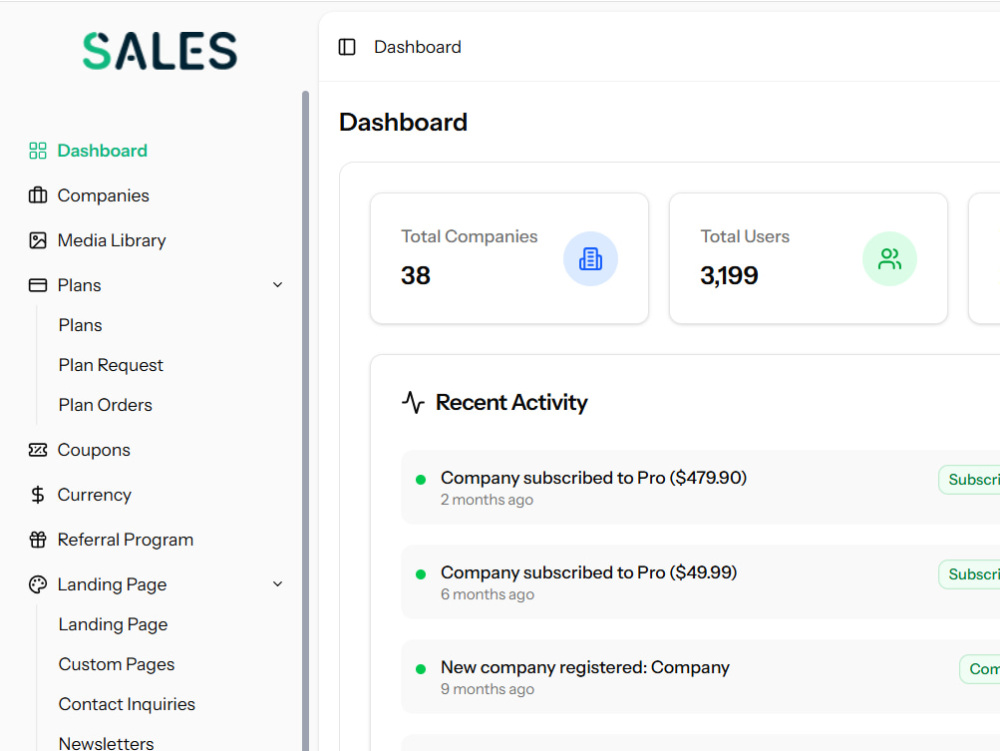Open Contact Inquiries

(127, 704)
